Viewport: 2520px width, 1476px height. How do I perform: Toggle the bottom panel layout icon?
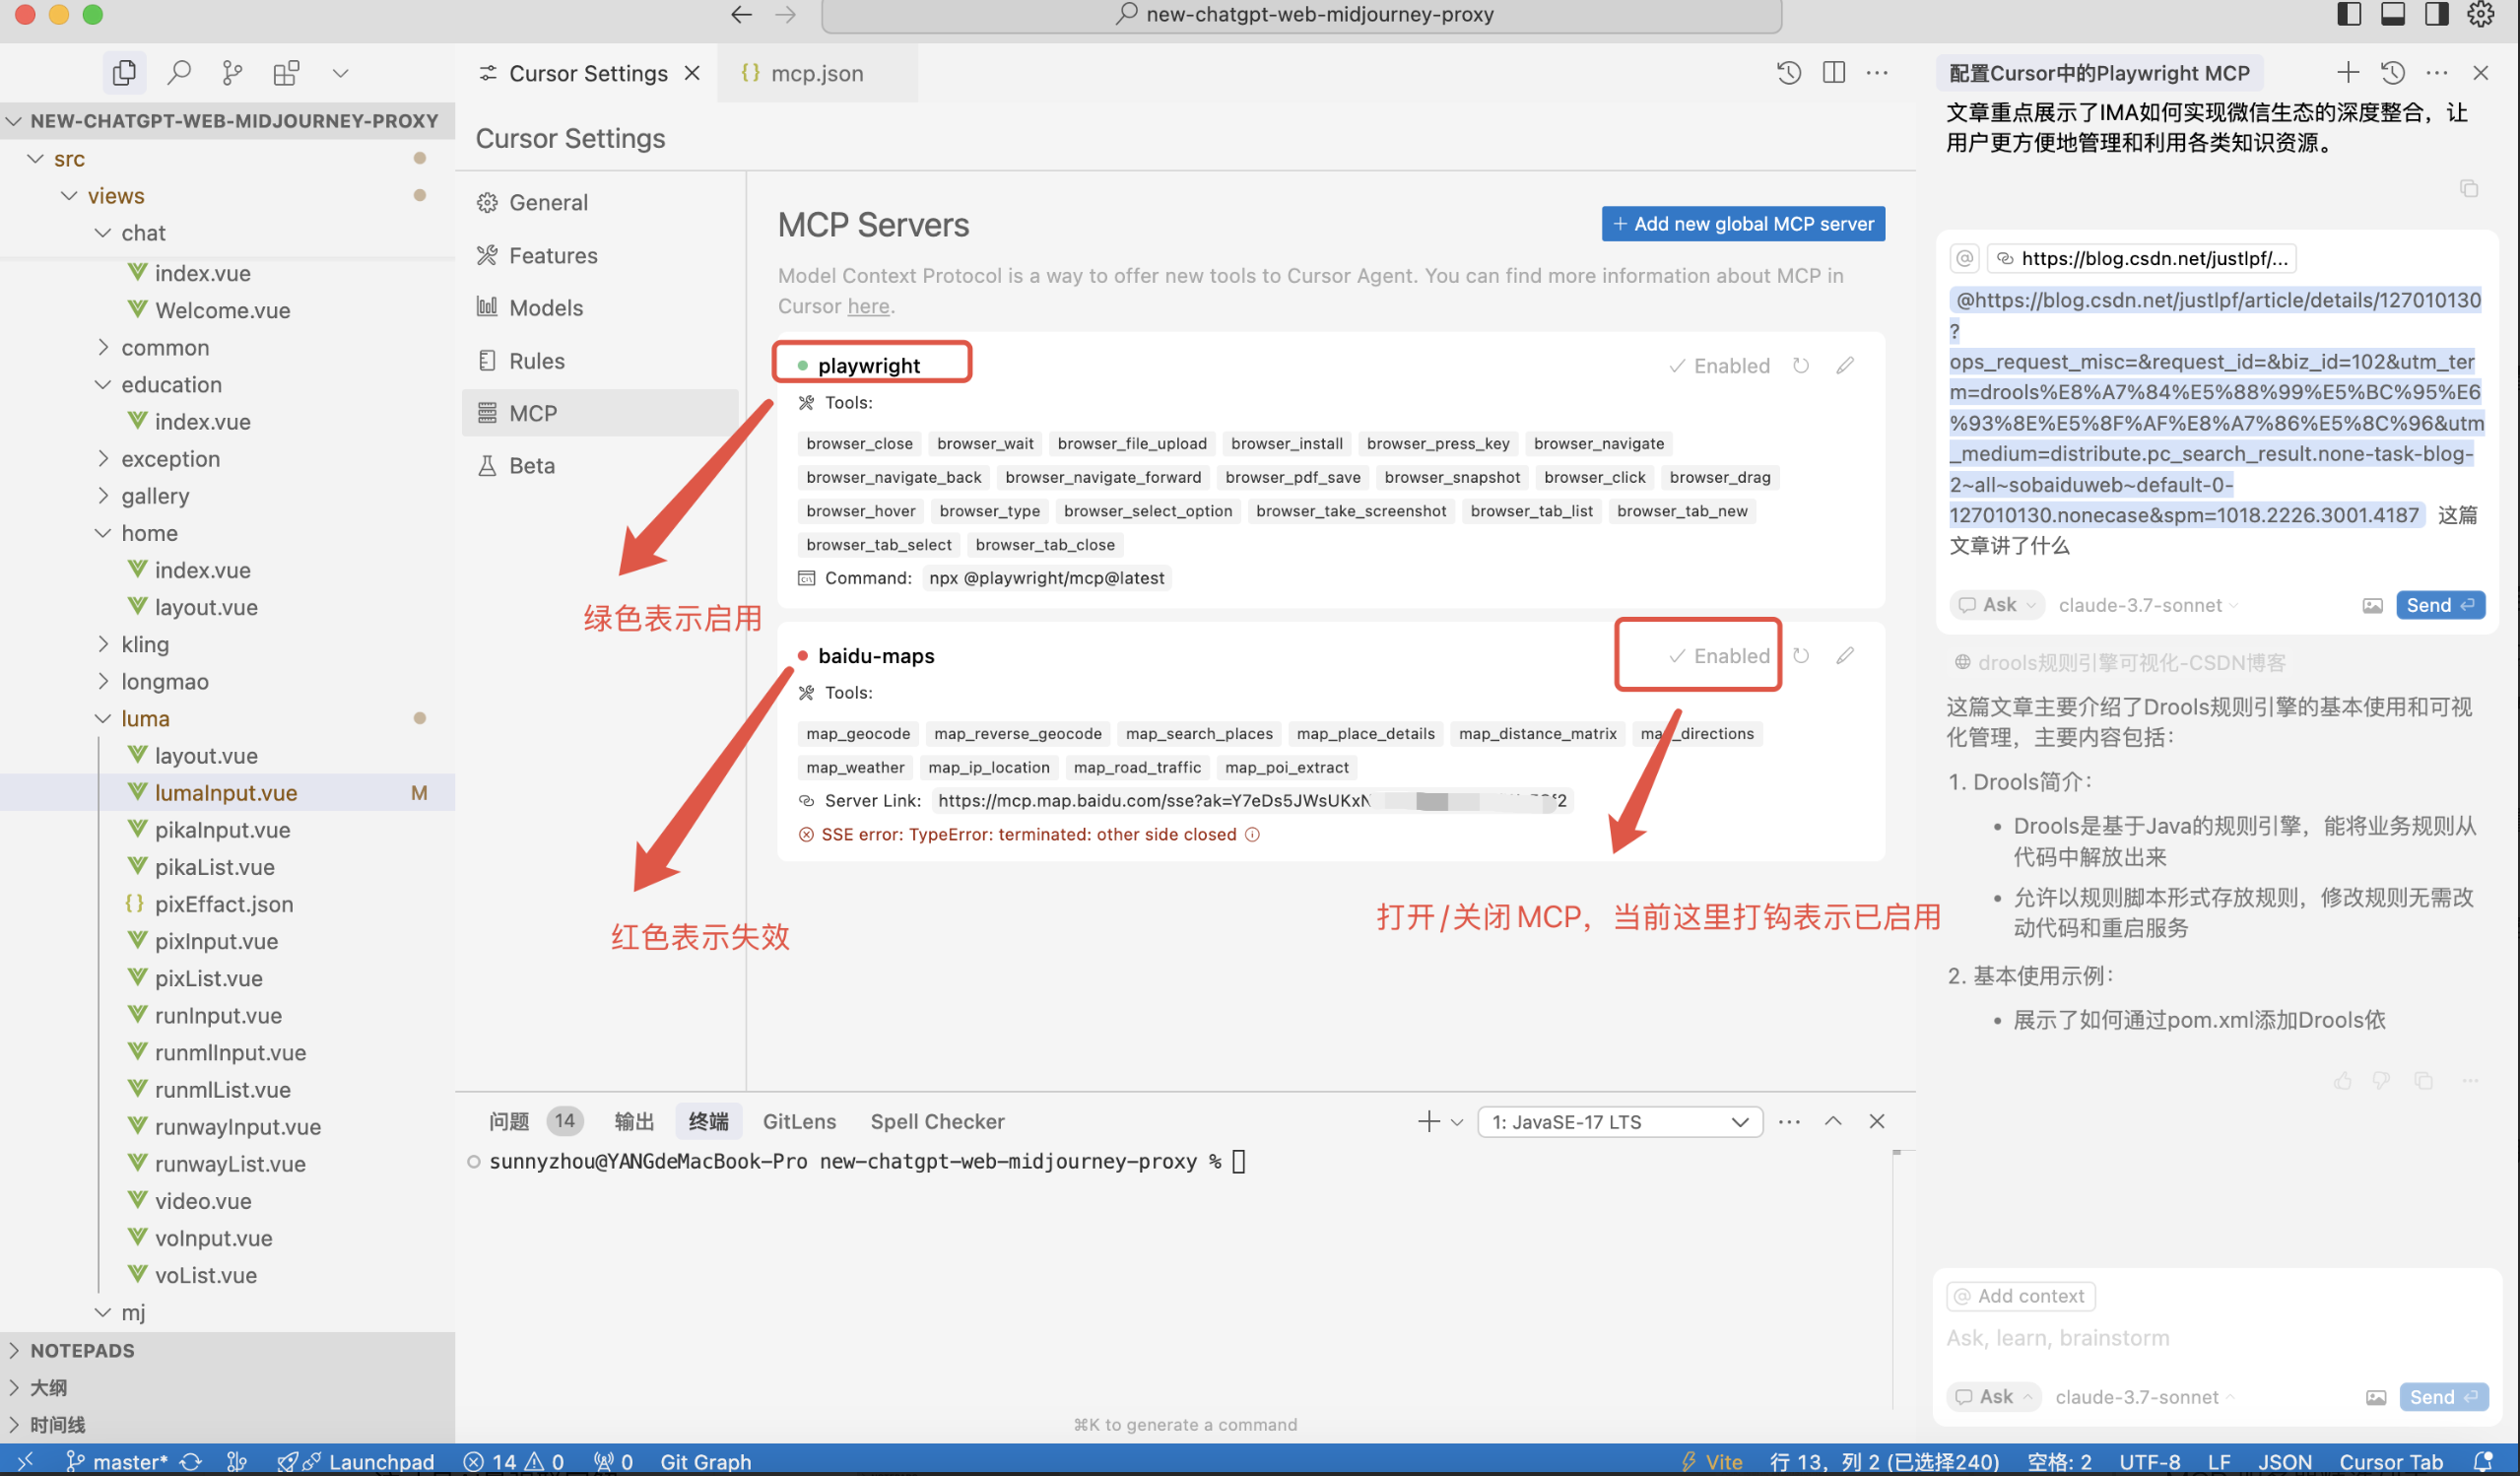pos(2393,14)
